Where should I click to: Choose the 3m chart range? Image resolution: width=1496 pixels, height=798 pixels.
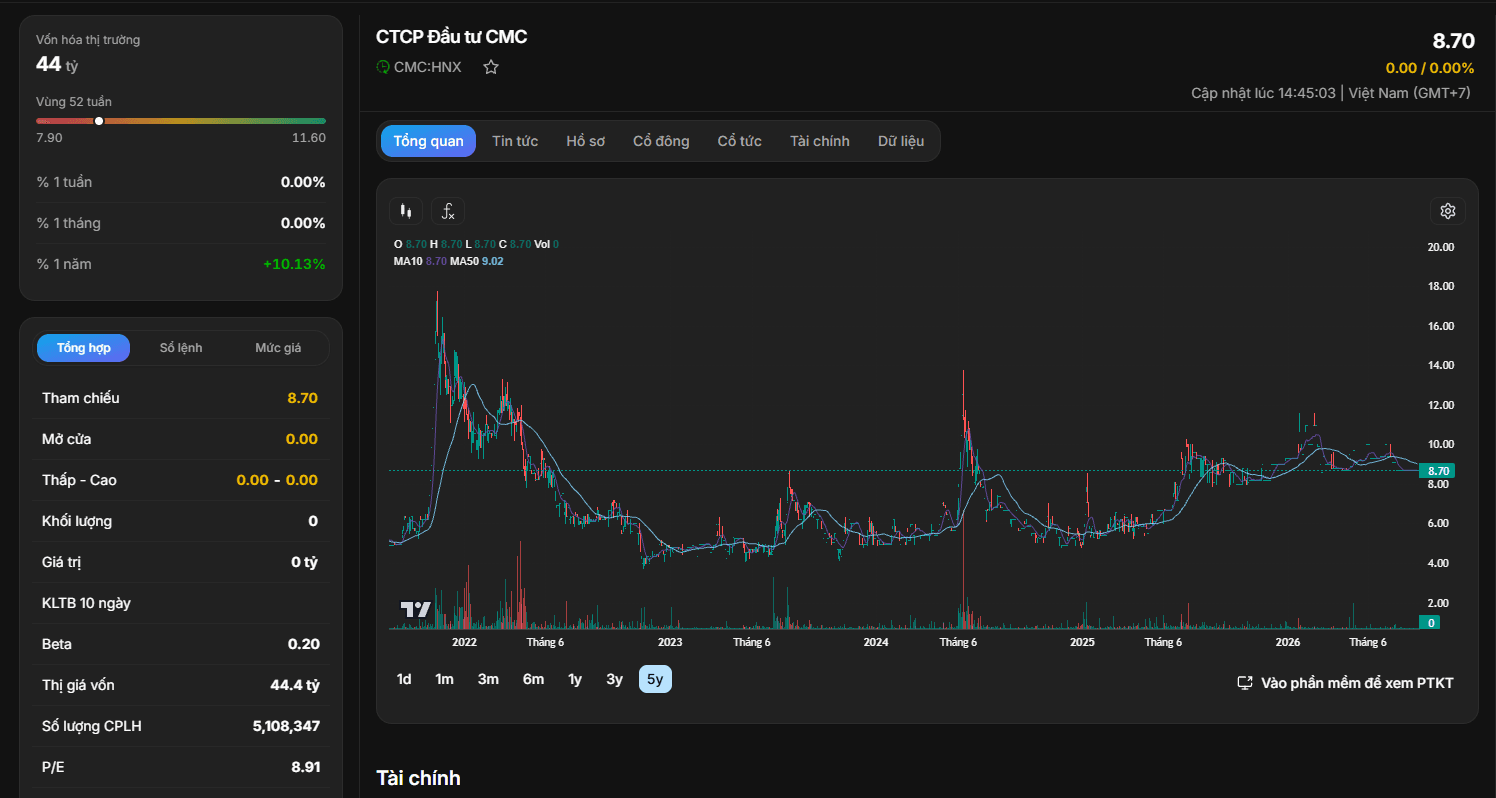pyautogui.click(x=488, y=679)
